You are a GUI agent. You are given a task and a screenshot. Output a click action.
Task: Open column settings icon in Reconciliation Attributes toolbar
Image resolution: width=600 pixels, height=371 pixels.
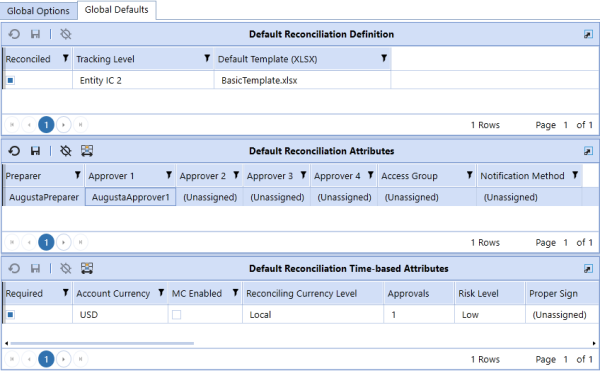(x=87, y=151)
